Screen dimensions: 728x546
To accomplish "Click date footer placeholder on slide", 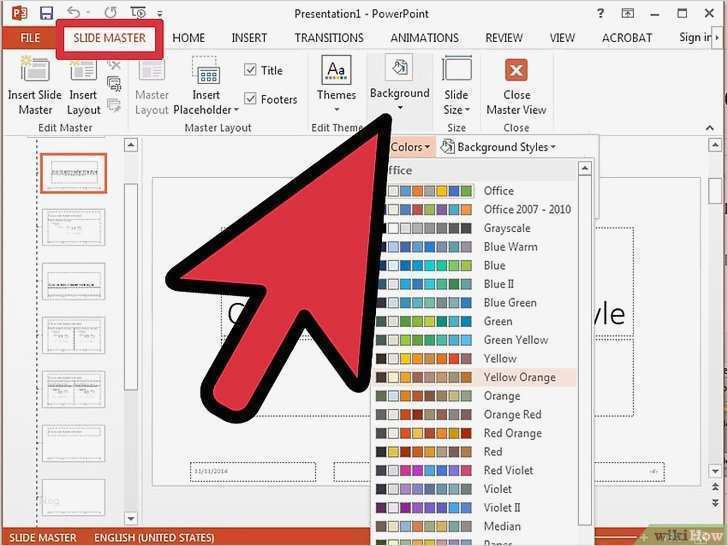I will click(x=253, y=471).
